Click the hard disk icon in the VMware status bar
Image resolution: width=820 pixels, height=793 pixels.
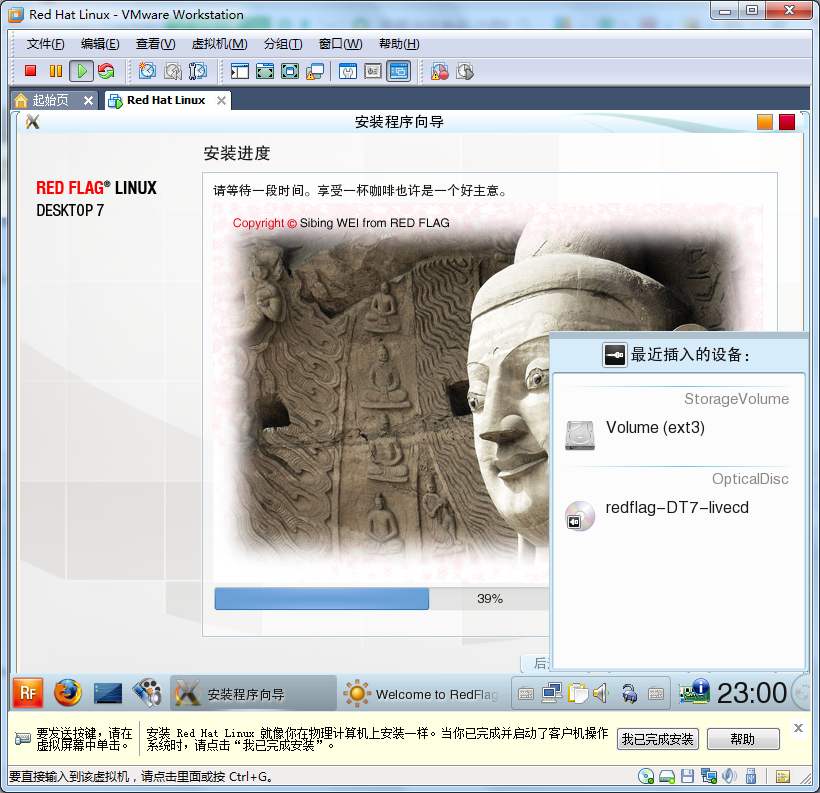667,776
